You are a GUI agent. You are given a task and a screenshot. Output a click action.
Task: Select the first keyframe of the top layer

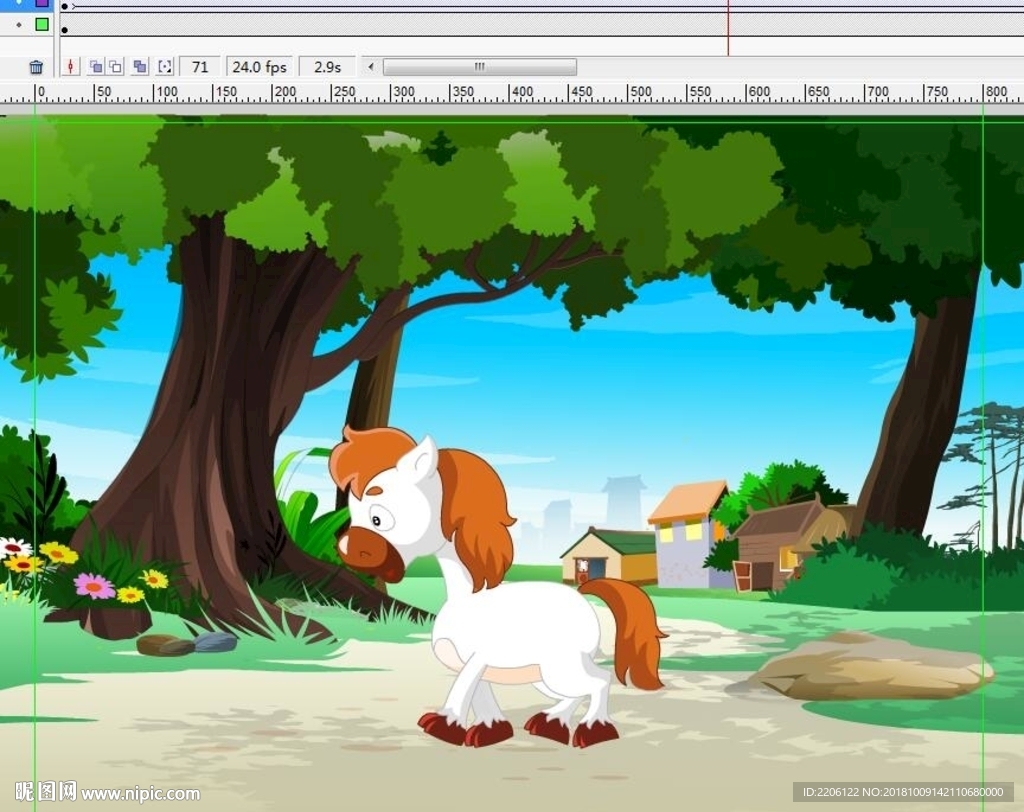65,6
